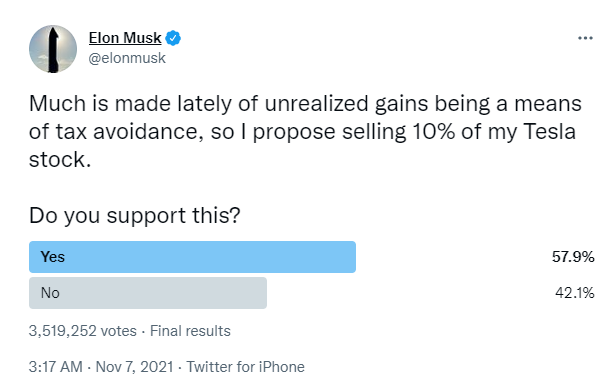Open Elon Musk's profile picture

(53, 49)
